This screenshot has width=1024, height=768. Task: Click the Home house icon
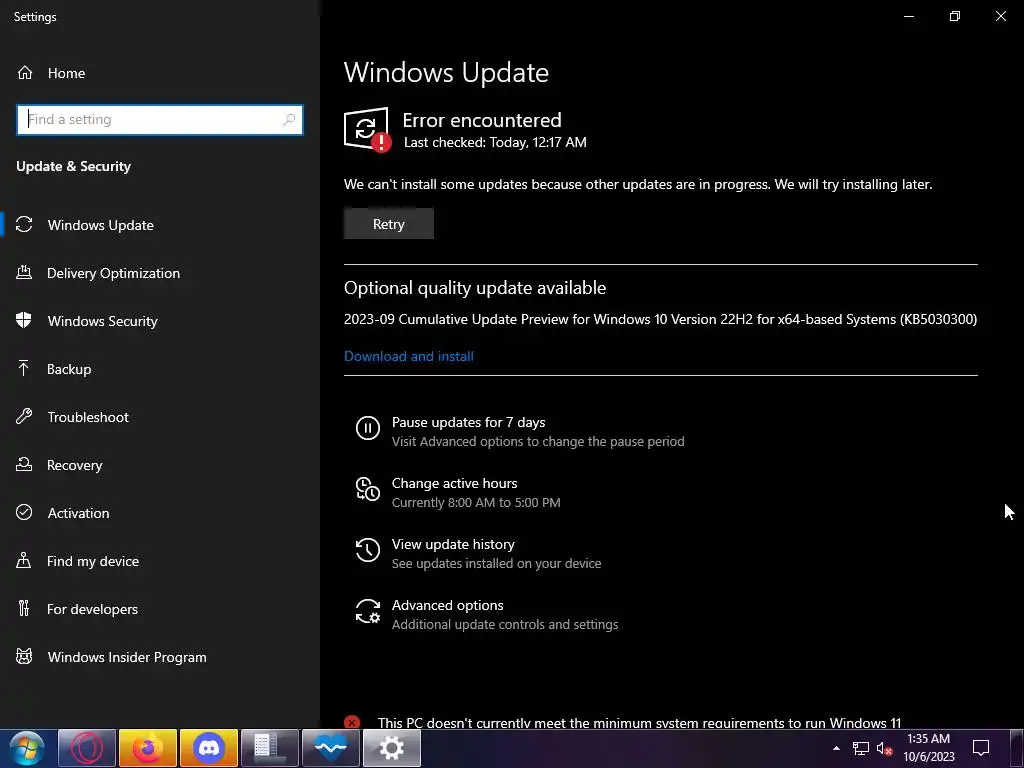(25, 73)
